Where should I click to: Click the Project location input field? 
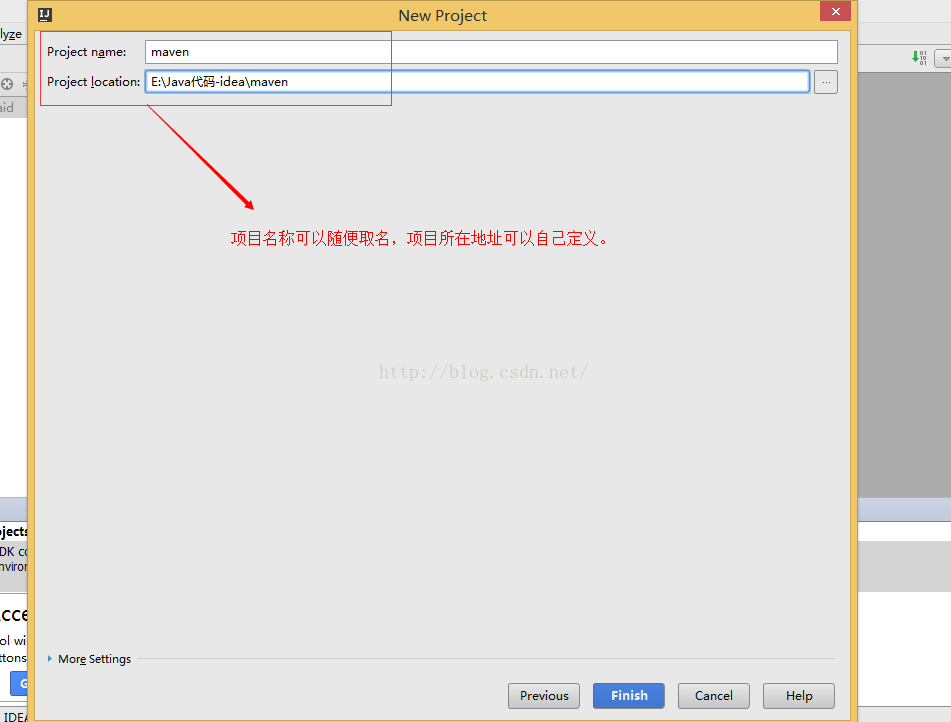click(477, 82)
